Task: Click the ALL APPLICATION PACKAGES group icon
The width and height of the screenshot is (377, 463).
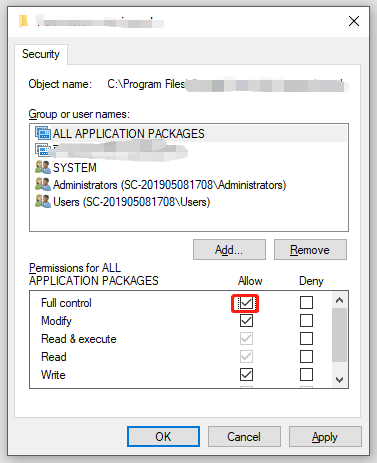Action: (43, 133)
